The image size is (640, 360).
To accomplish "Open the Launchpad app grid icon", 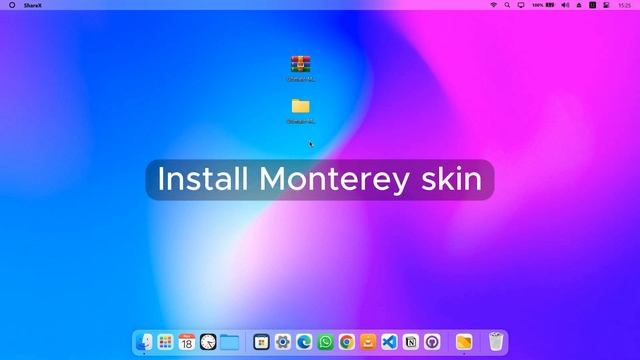I will [x=165, y=342].
